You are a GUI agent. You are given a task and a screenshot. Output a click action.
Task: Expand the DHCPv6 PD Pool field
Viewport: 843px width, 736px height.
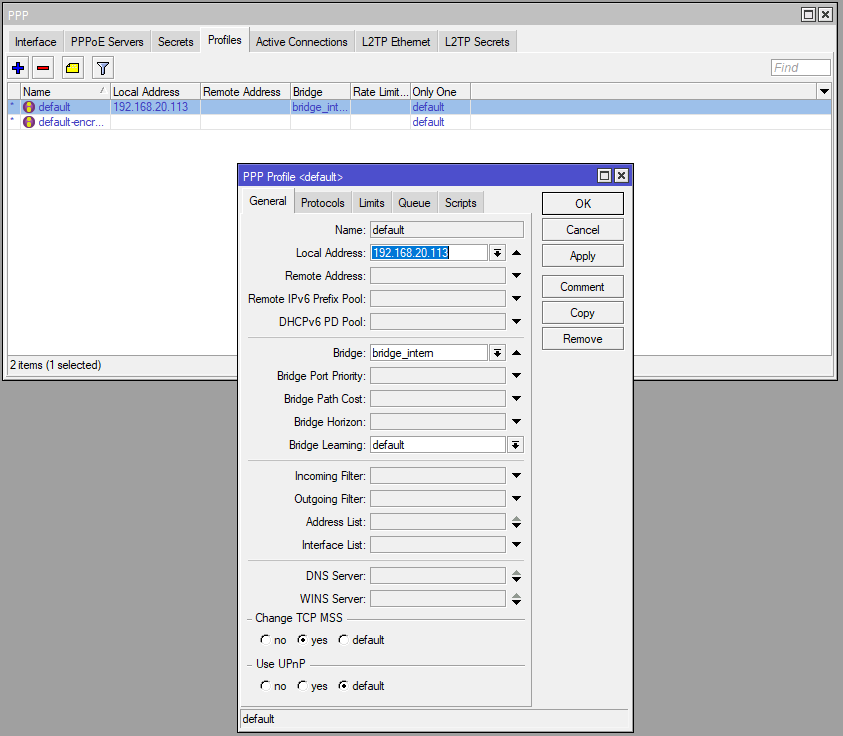click(516, 322)
